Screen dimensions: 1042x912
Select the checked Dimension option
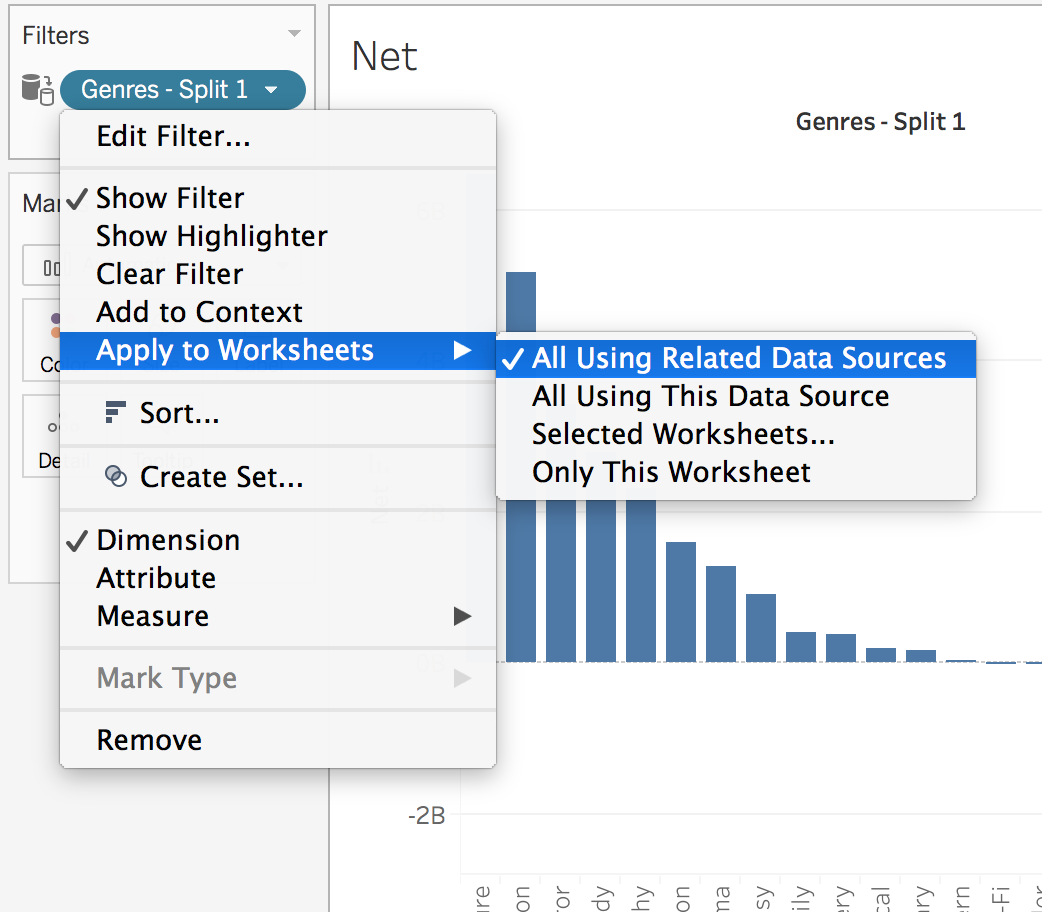click(x=167, y=540)
